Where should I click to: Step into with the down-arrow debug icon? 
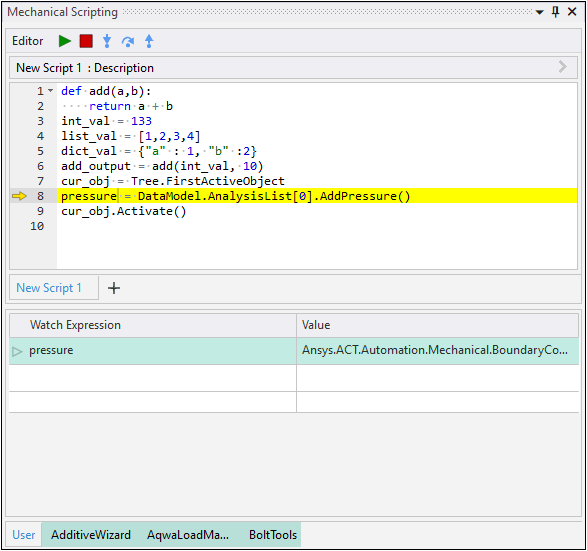click(x=107, y=41)
